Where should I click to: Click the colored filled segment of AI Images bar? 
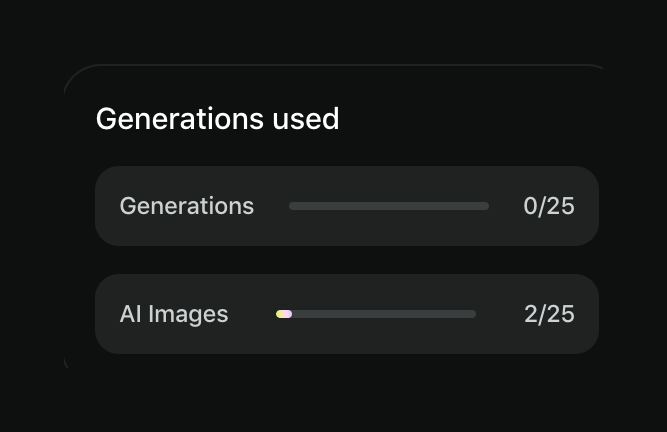pos(284,314)
